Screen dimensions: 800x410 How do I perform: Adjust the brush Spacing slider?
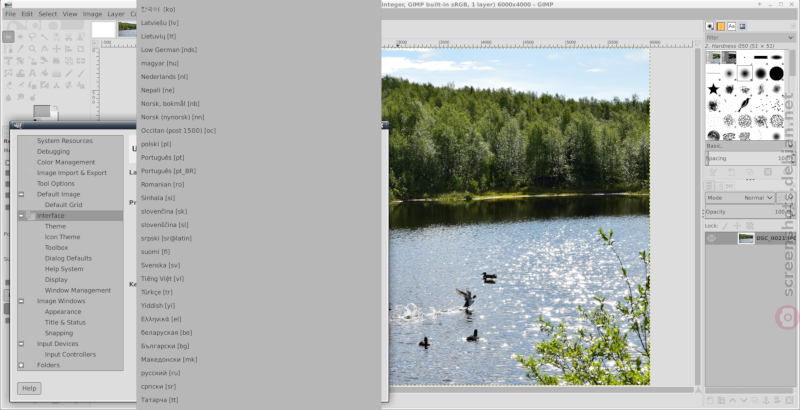point(746,158)
